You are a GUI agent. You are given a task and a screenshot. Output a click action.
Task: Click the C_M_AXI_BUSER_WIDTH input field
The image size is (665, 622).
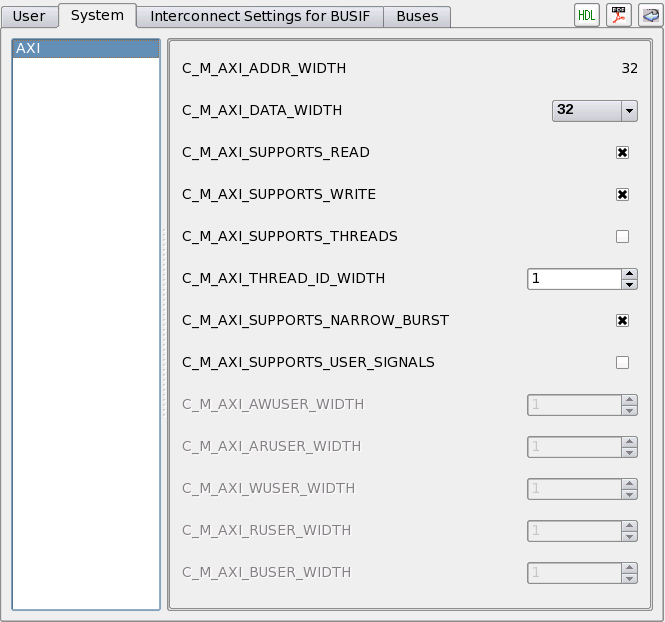point(575,572)
